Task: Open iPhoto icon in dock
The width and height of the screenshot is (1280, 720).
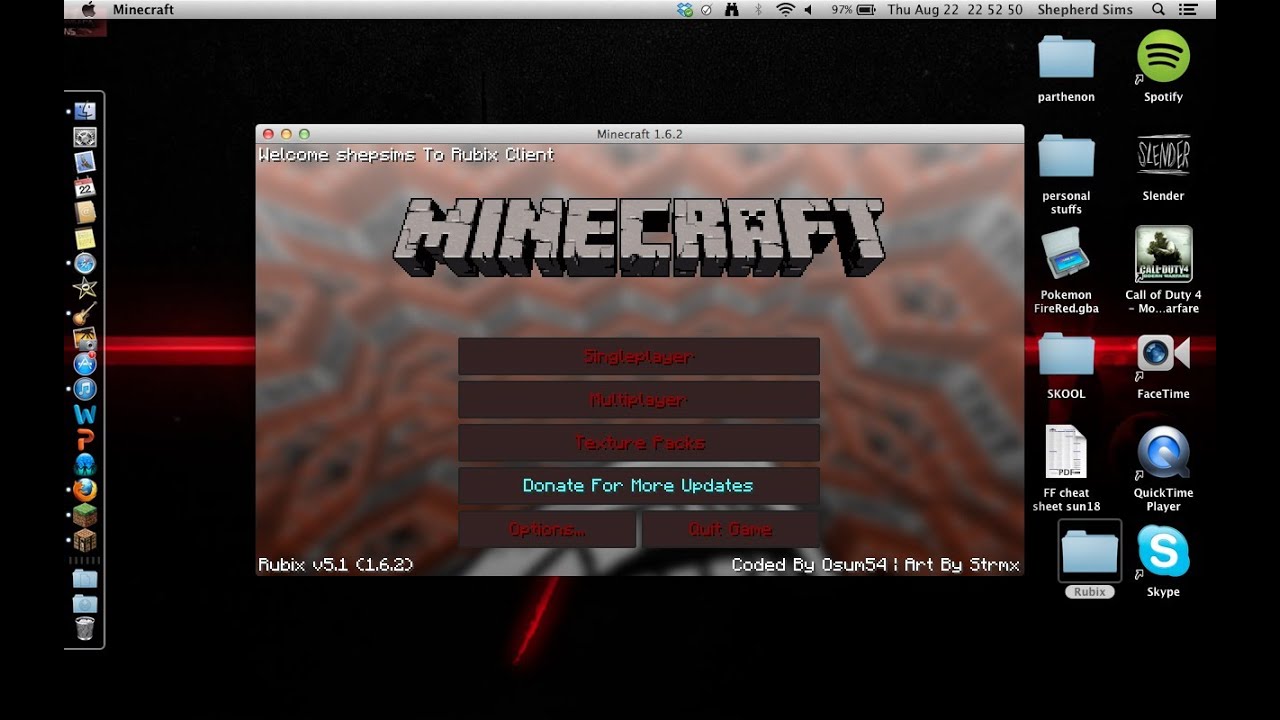Action: pos(85,339)
